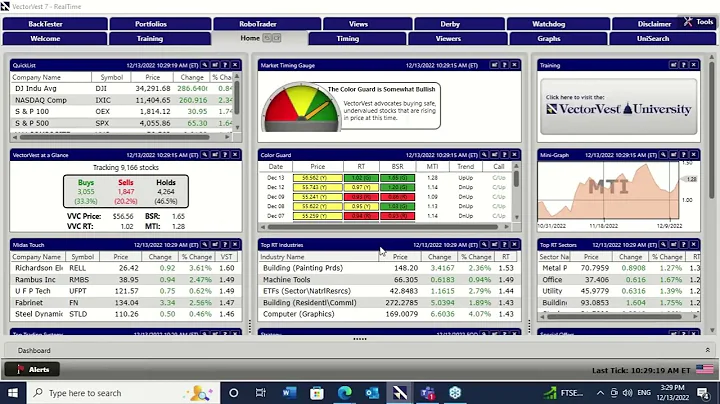Click the MTI mini-graph chart
Image resolution: width=720 pixels, height=404 pixels.
(x=609, y=191)
